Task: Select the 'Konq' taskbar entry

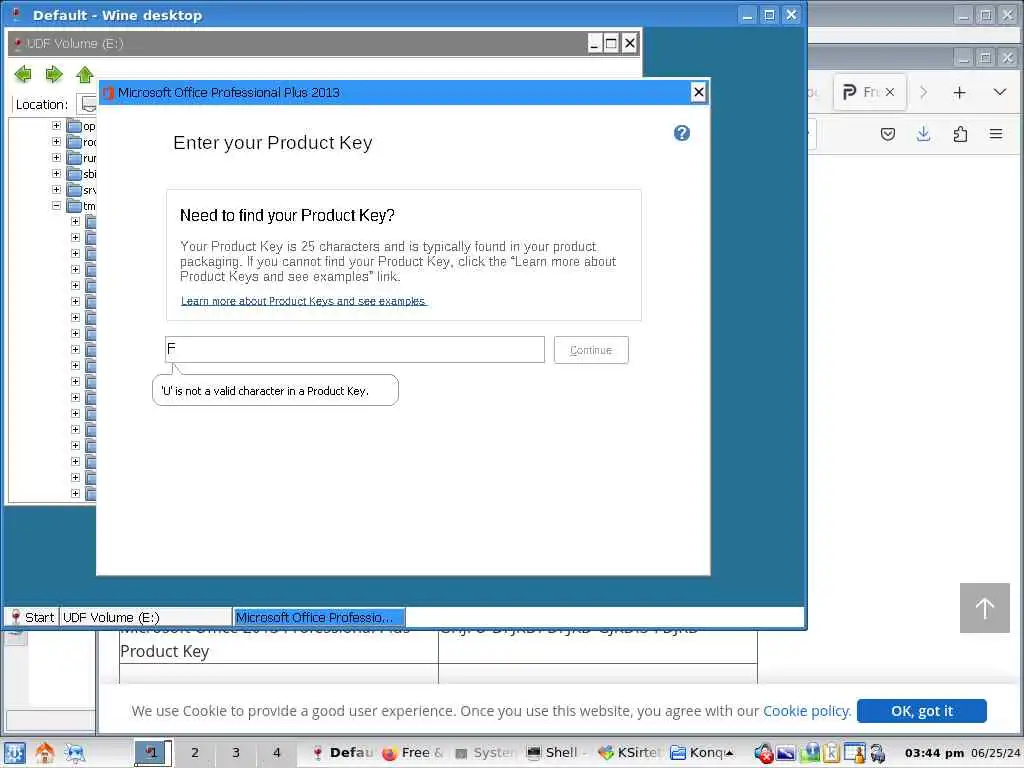Action: 699,753
